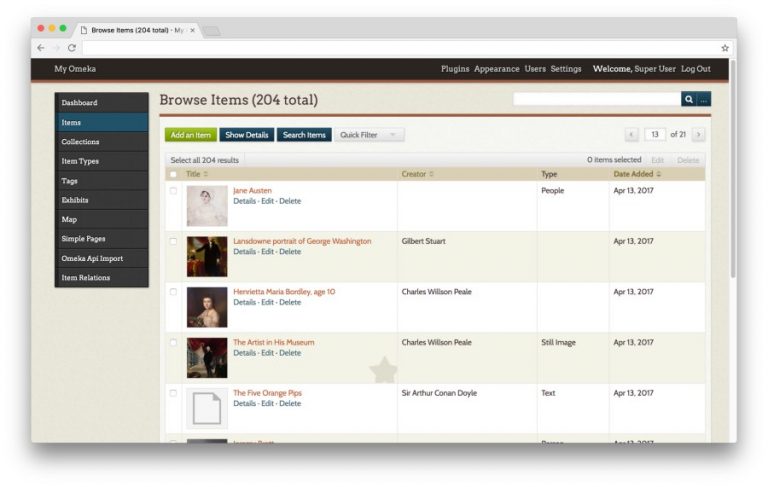Click the Add an Item button

coord(190,135)
